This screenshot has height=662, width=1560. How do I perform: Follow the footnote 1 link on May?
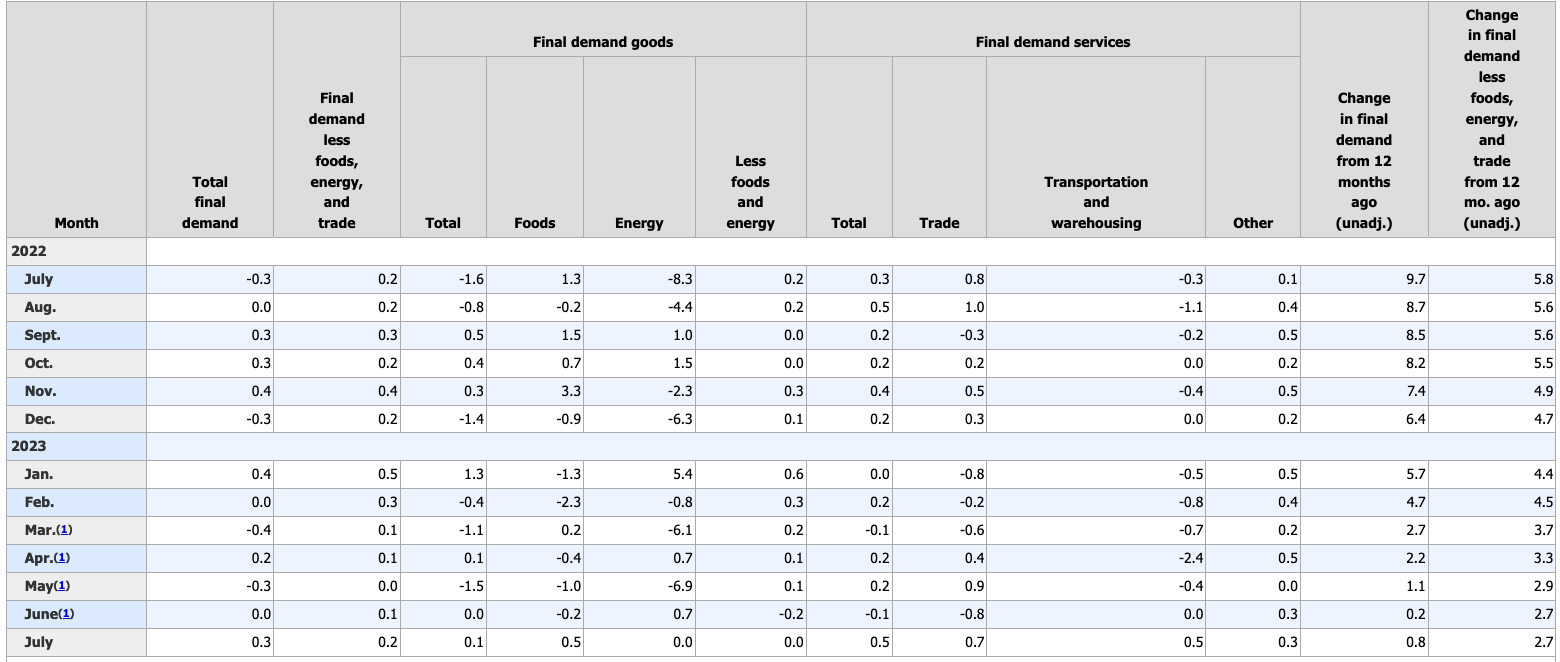(63, 586)
